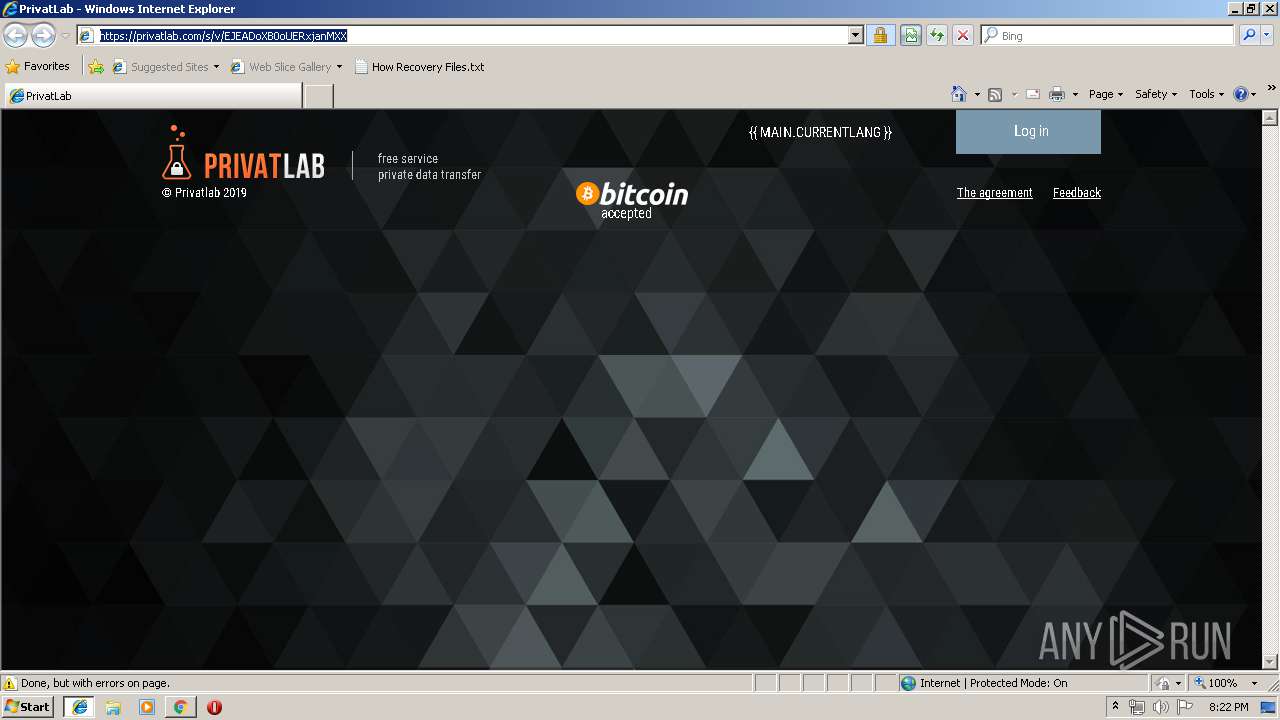
Task: Open the Safety menu
Action: click(x=1156, y=94)
